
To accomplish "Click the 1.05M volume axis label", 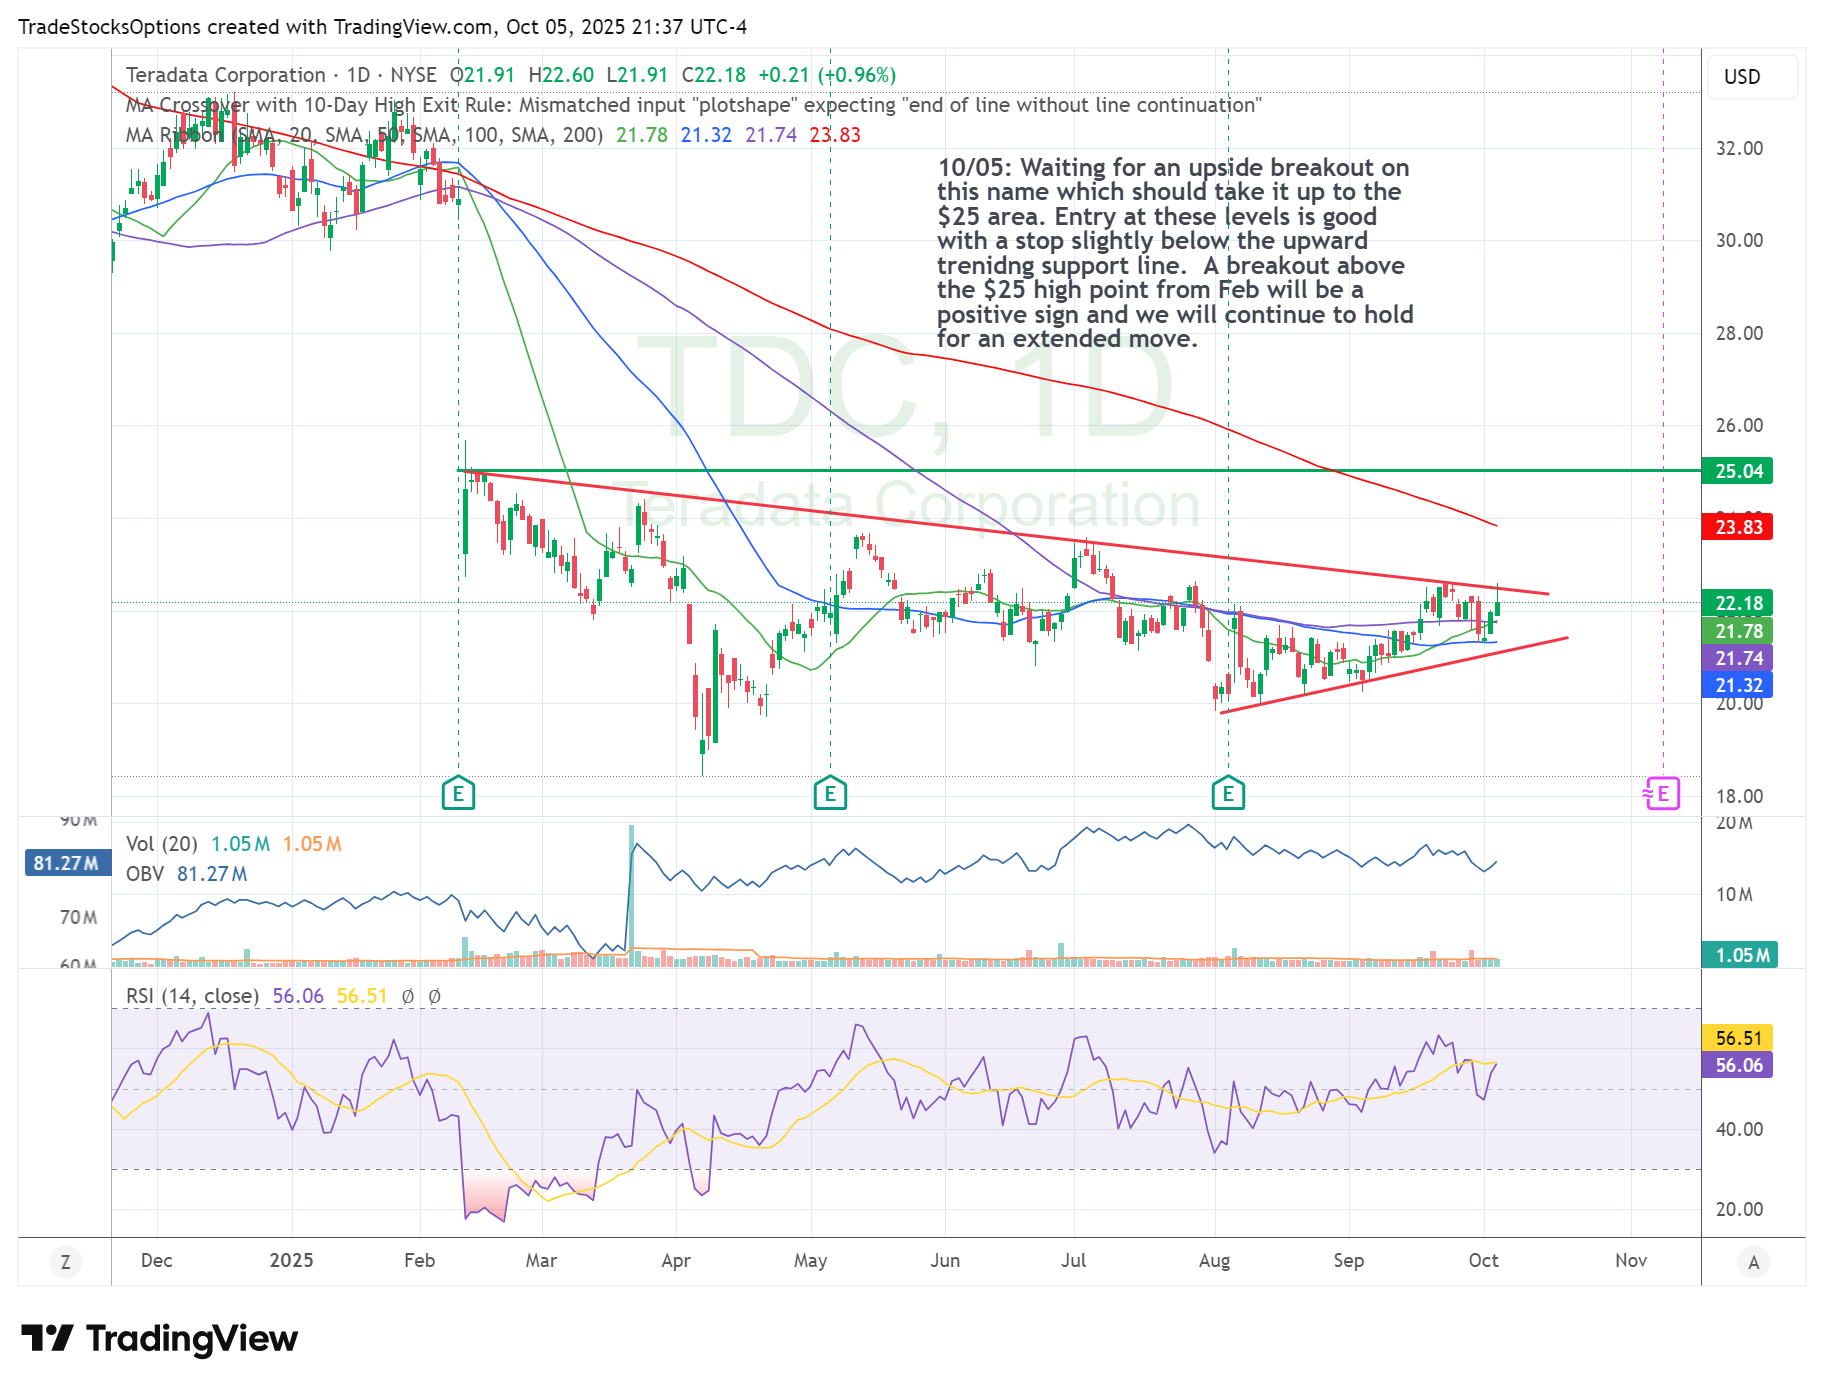I will pyautogui.click(x=1740, y=955).
